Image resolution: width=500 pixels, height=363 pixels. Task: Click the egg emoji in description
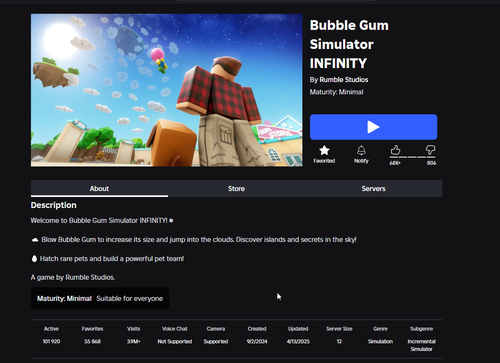(34, 259)
